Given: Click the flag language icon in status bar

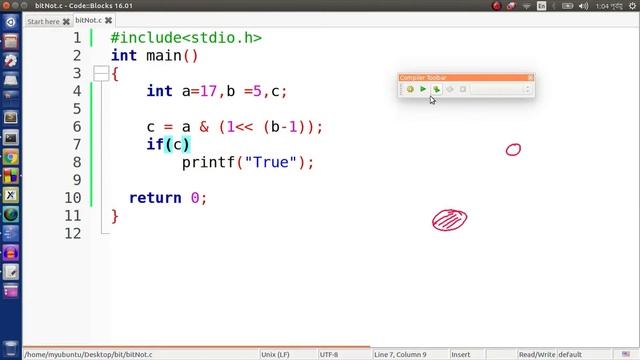Looking at the screenshot, I should [x=626, y=354].
